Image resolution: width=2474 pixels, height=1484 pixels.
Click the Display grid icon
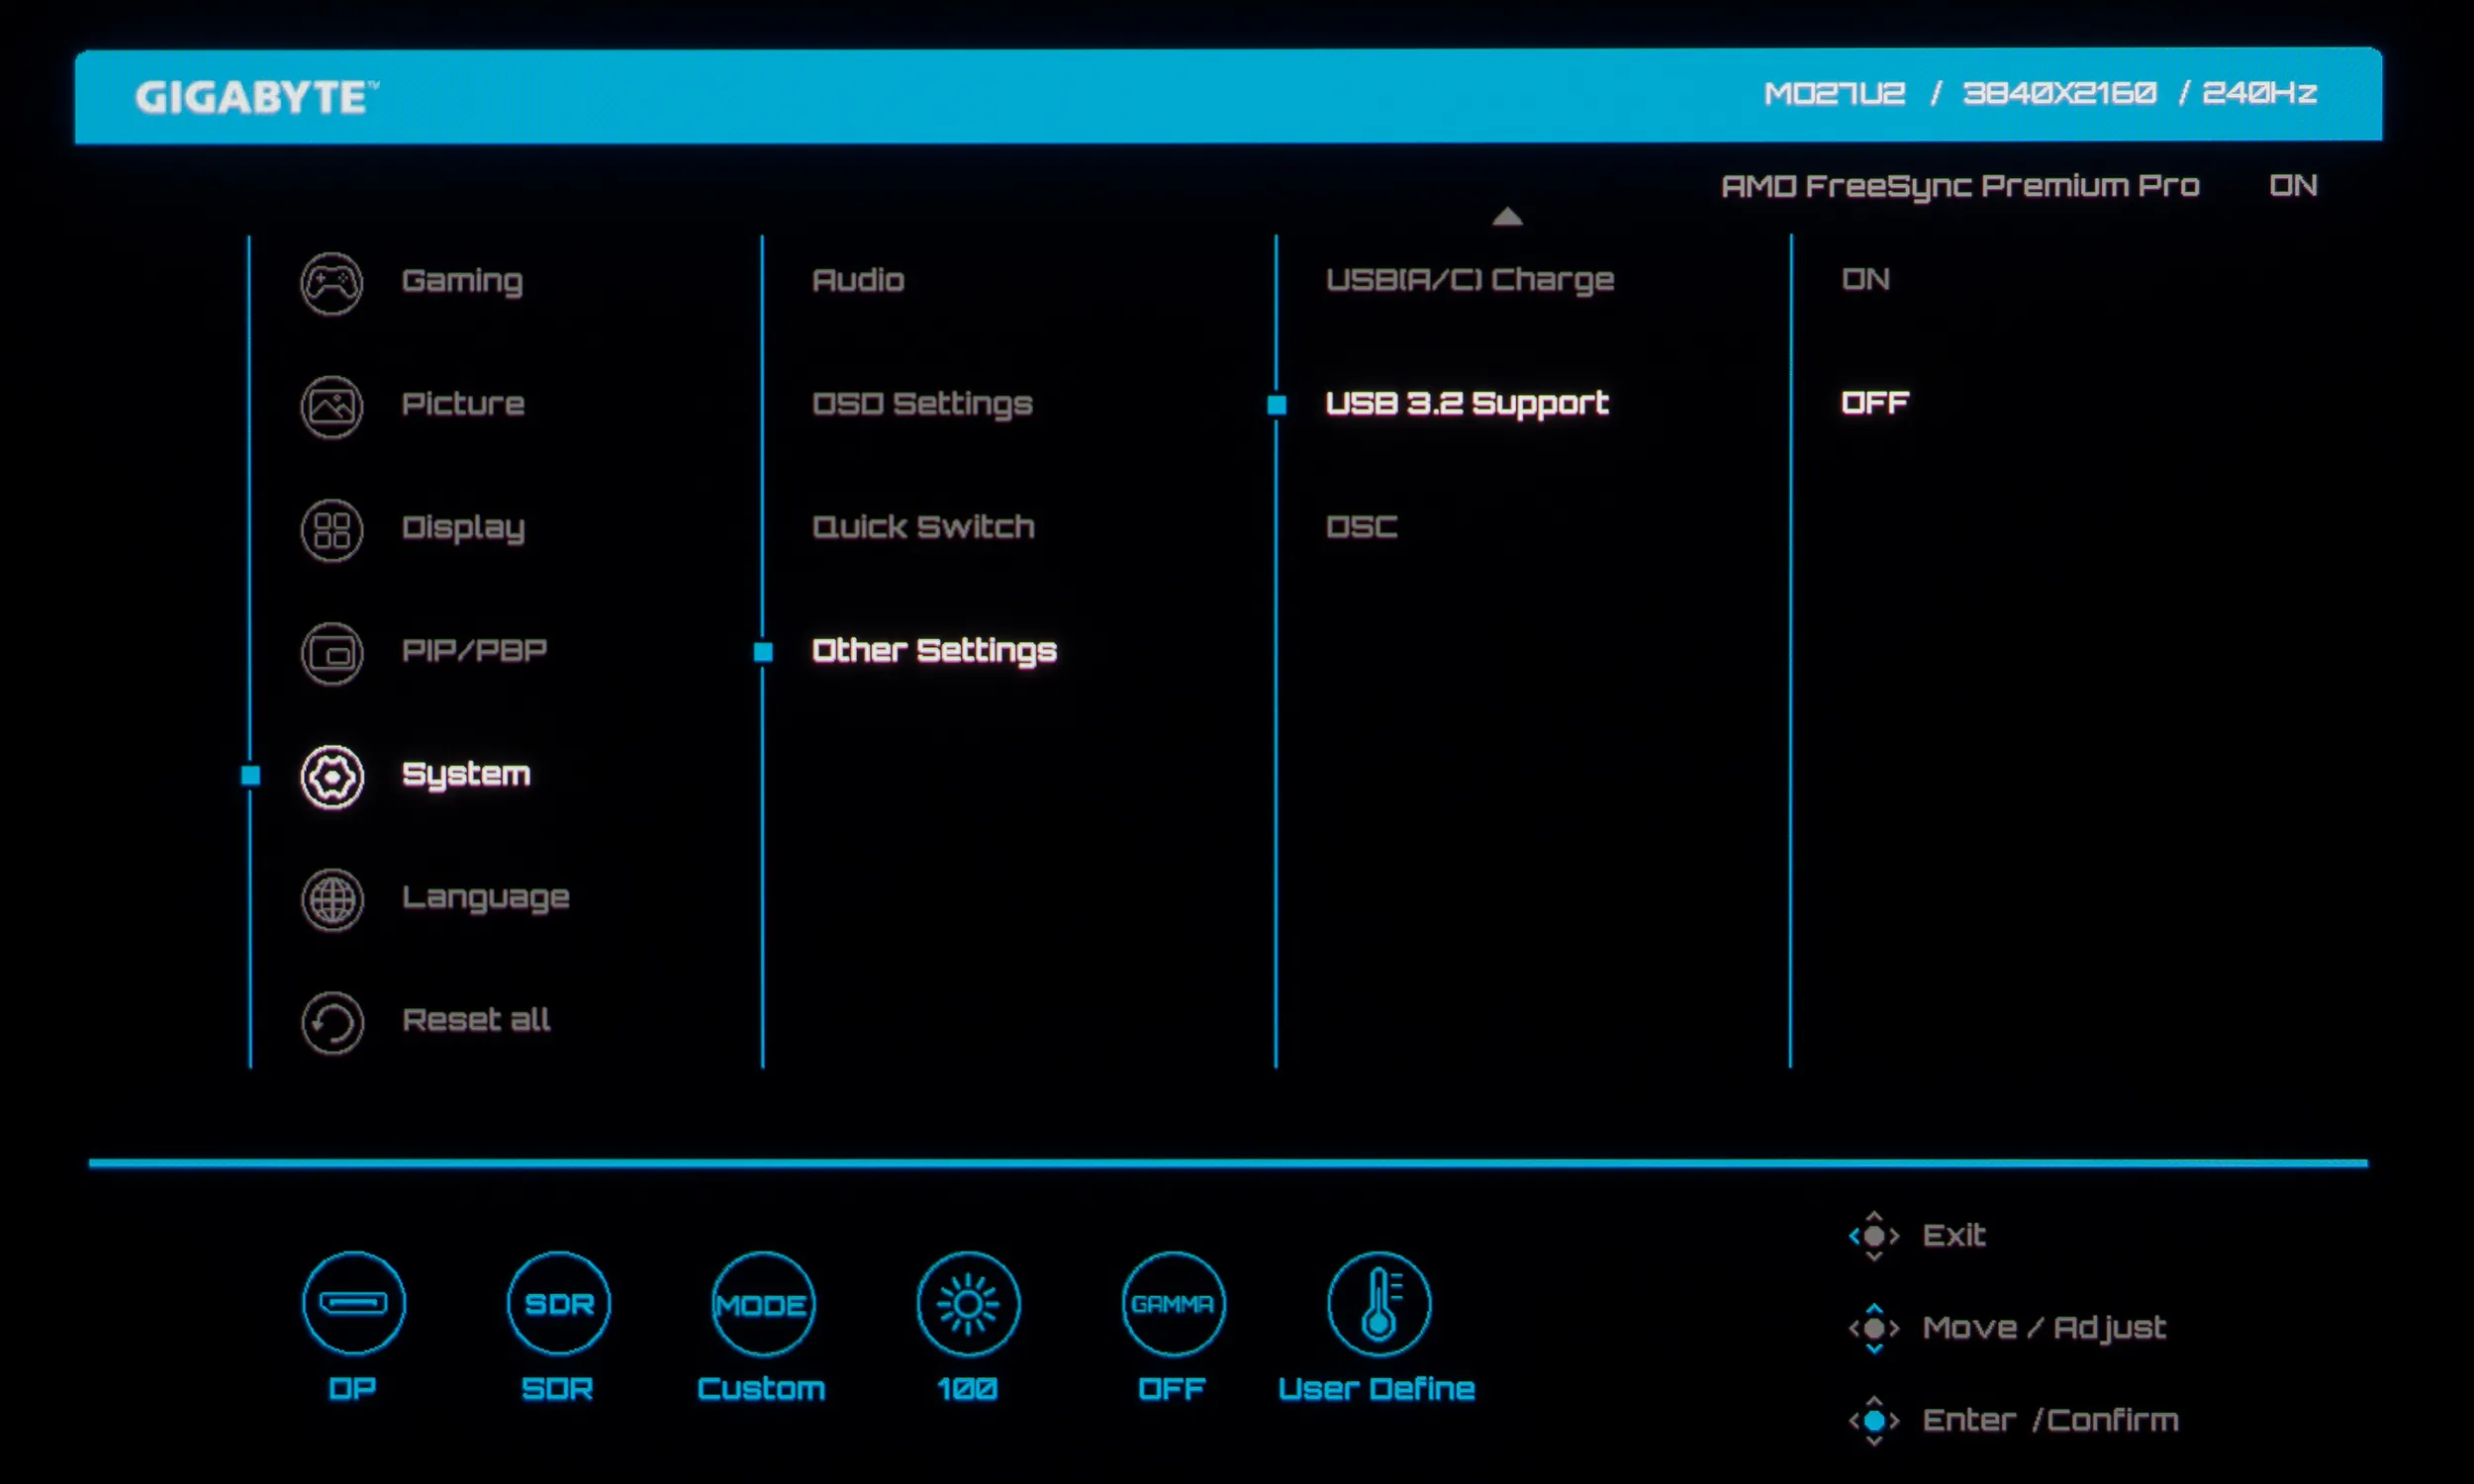[332, 530]
